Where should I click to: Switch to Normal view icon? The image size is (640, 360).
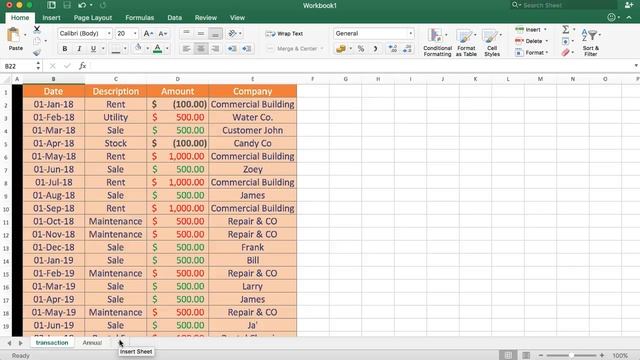[x=508, y=356]
